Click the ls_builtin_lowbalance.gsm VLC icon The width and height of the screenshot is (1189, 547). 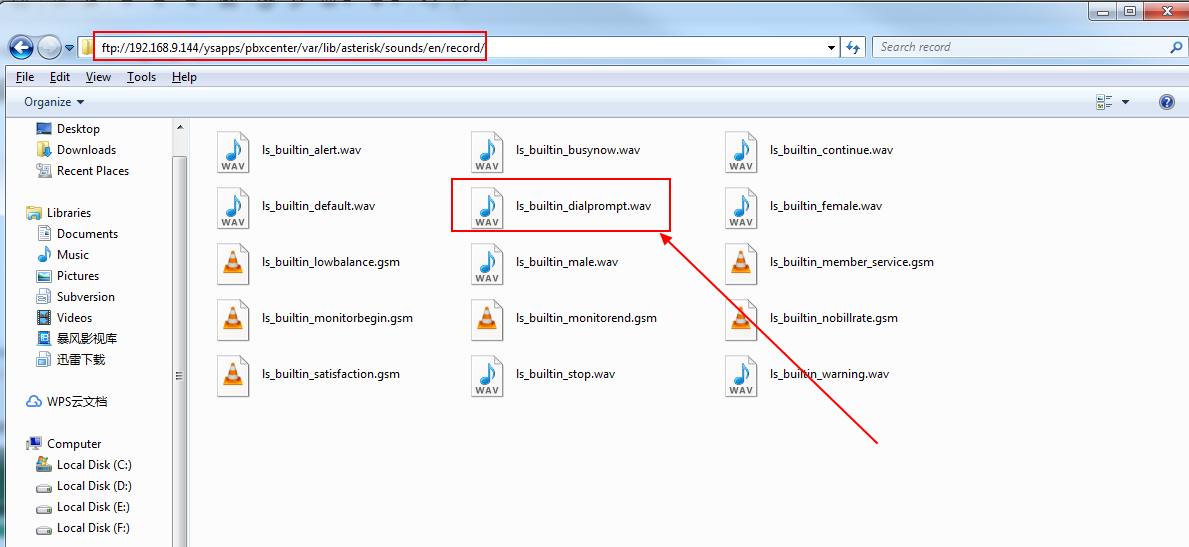coord(233,263)
